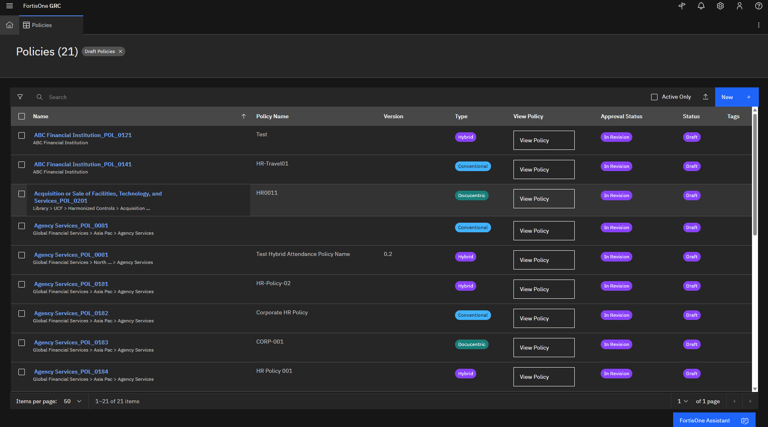Click the export upload icon
This screenshot has height=427, width=768.
pyautogui.click(x=705, y=97)
